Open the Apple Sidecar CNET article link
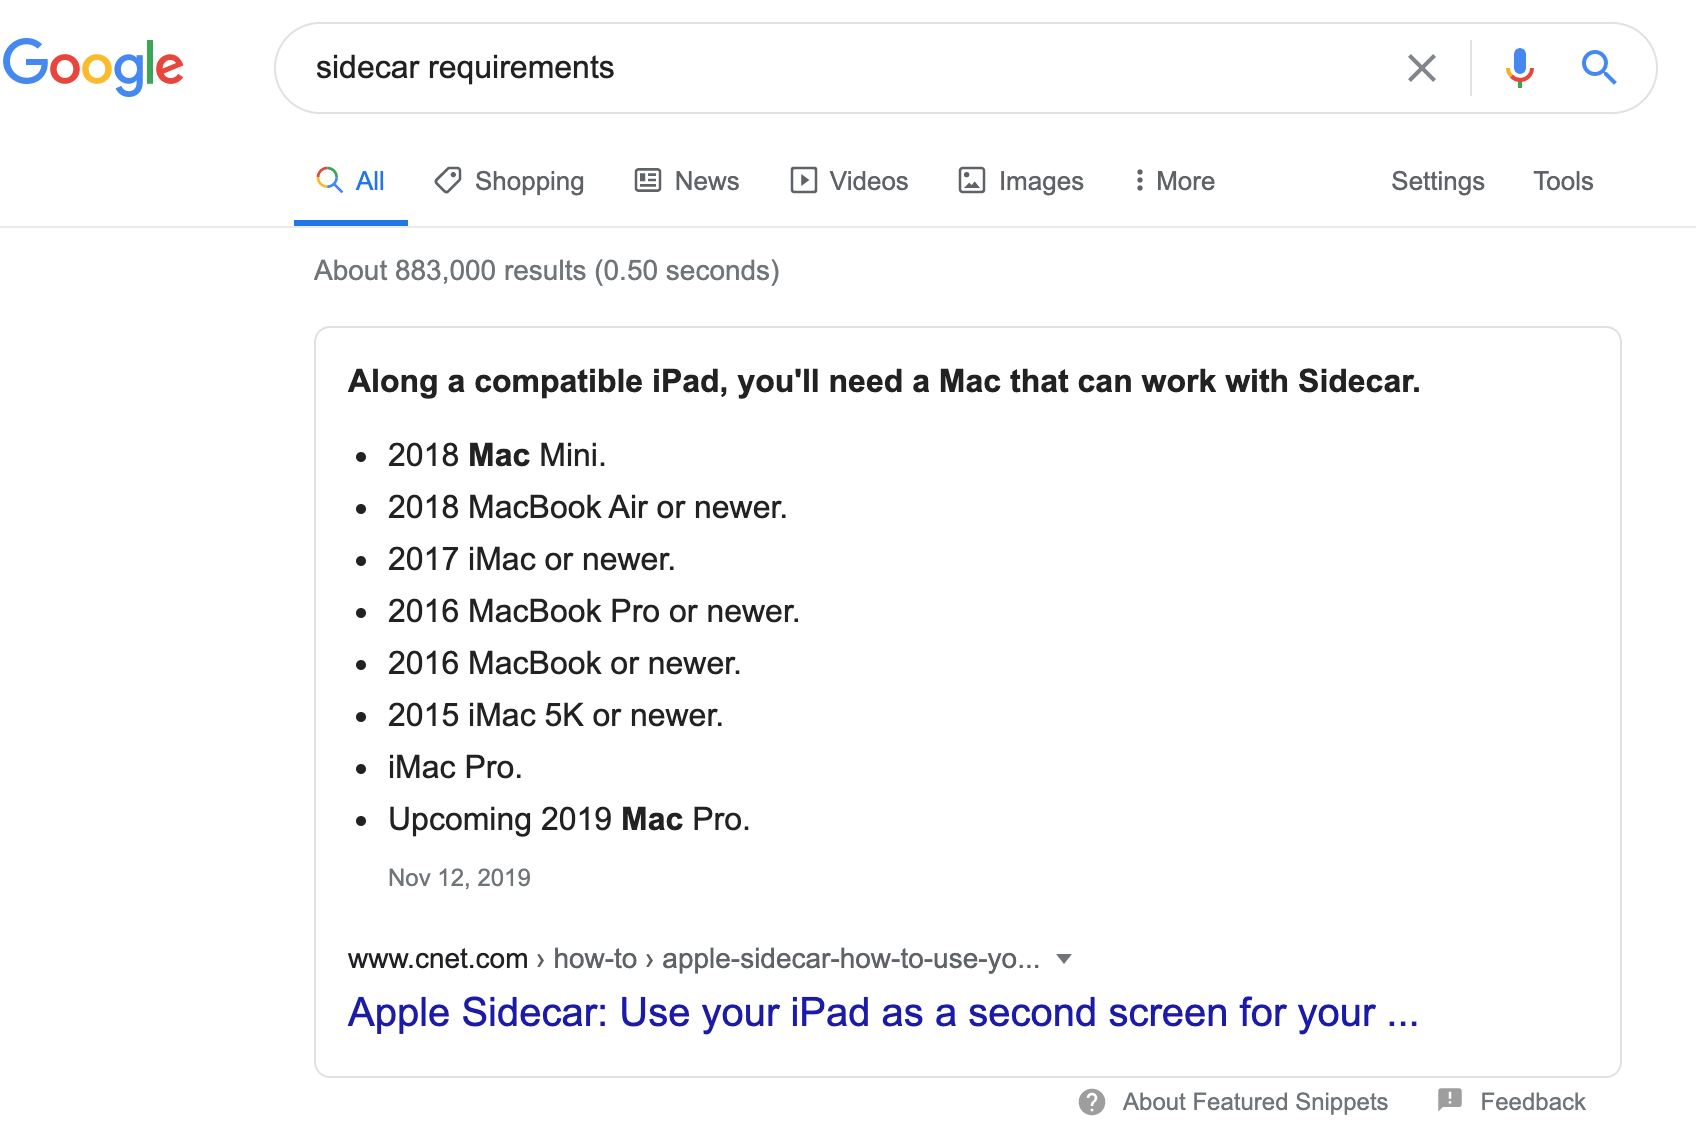 [883, 1013]
